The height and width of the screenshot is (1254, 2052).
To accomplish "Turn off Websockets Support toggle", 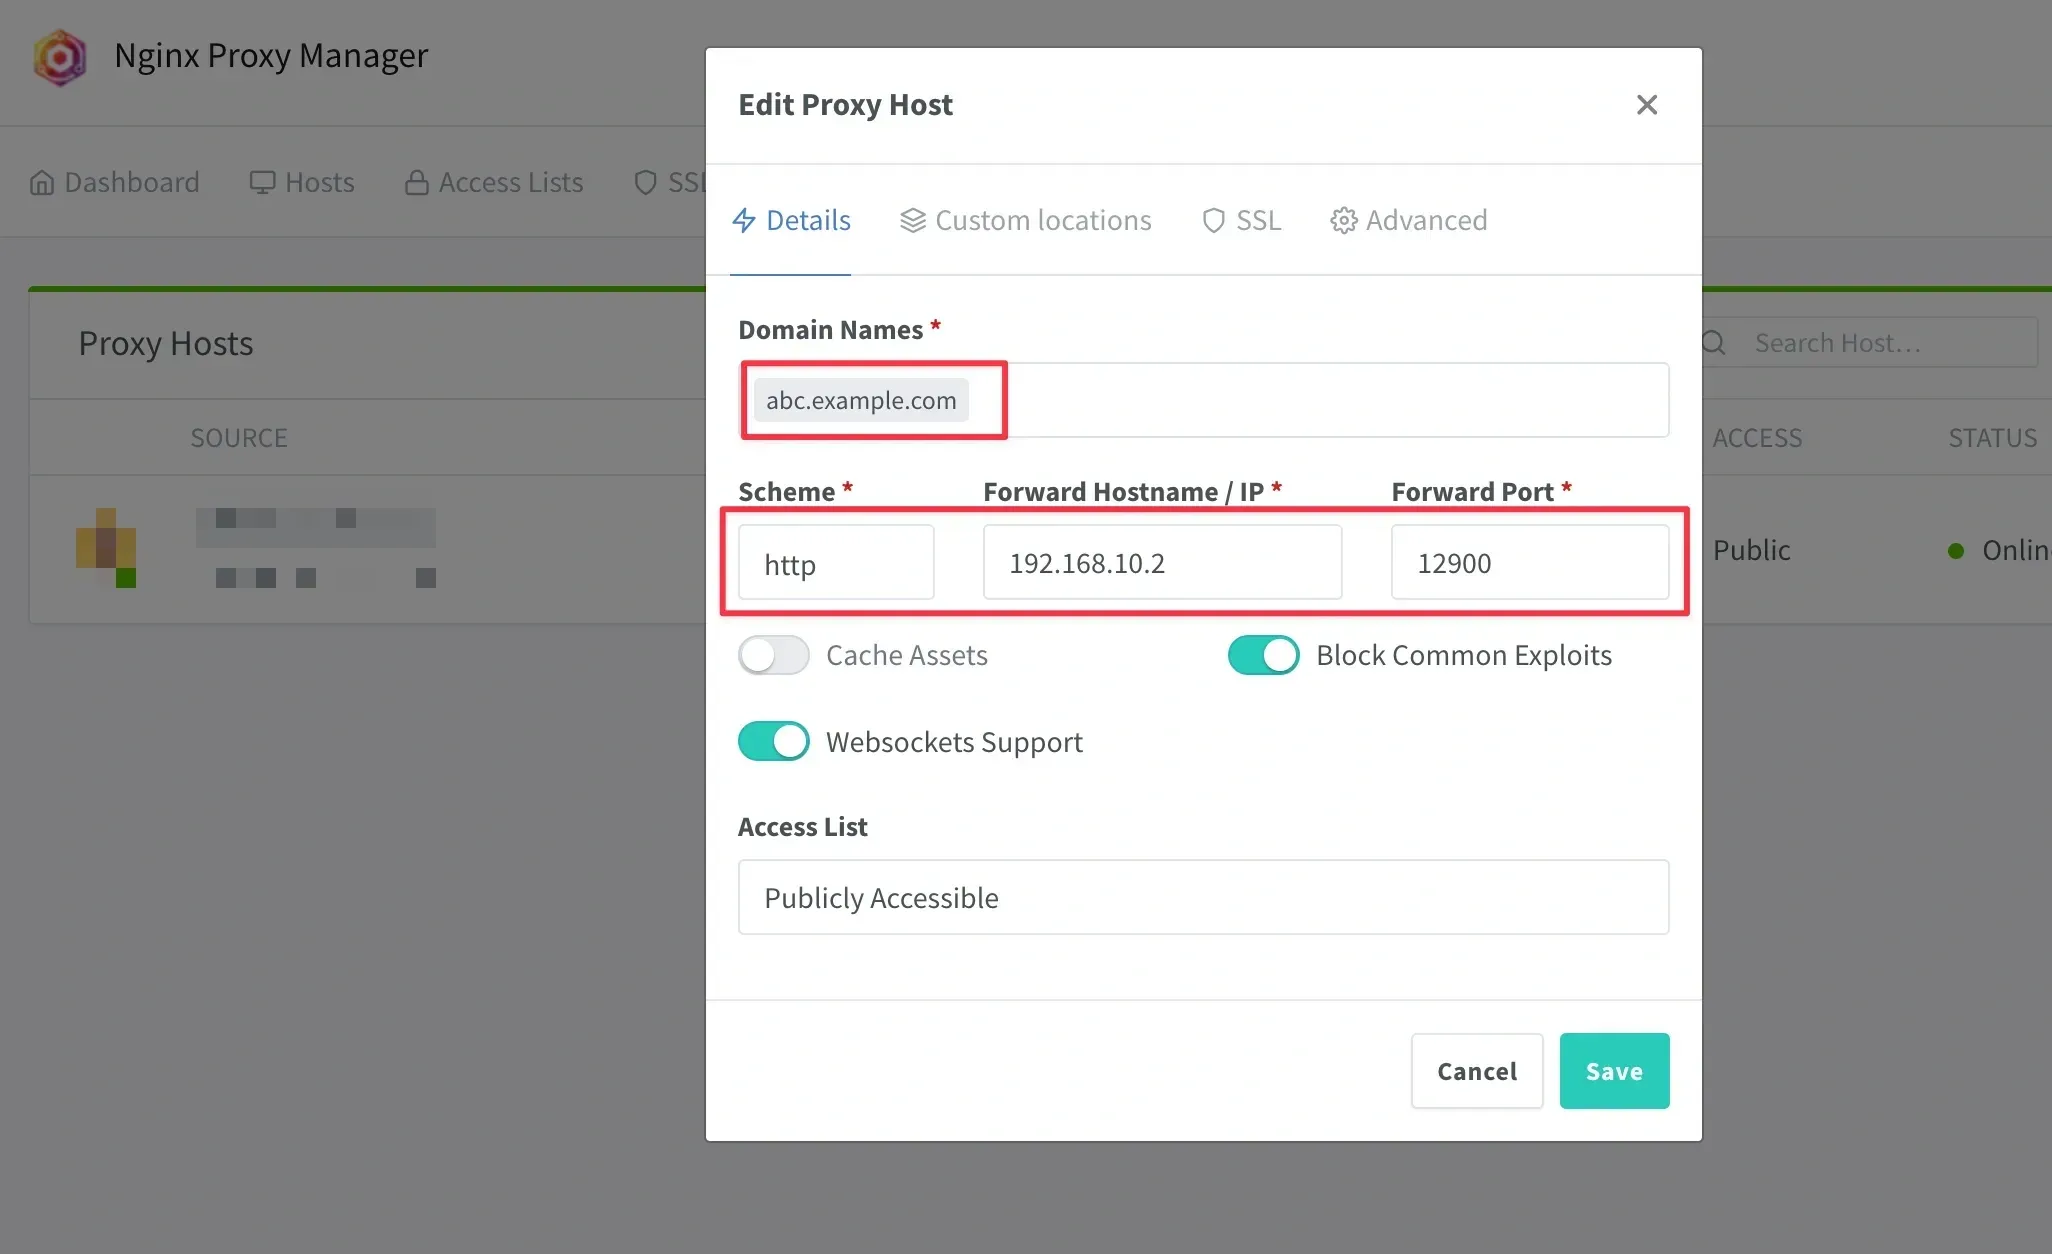I will point(773,742).
